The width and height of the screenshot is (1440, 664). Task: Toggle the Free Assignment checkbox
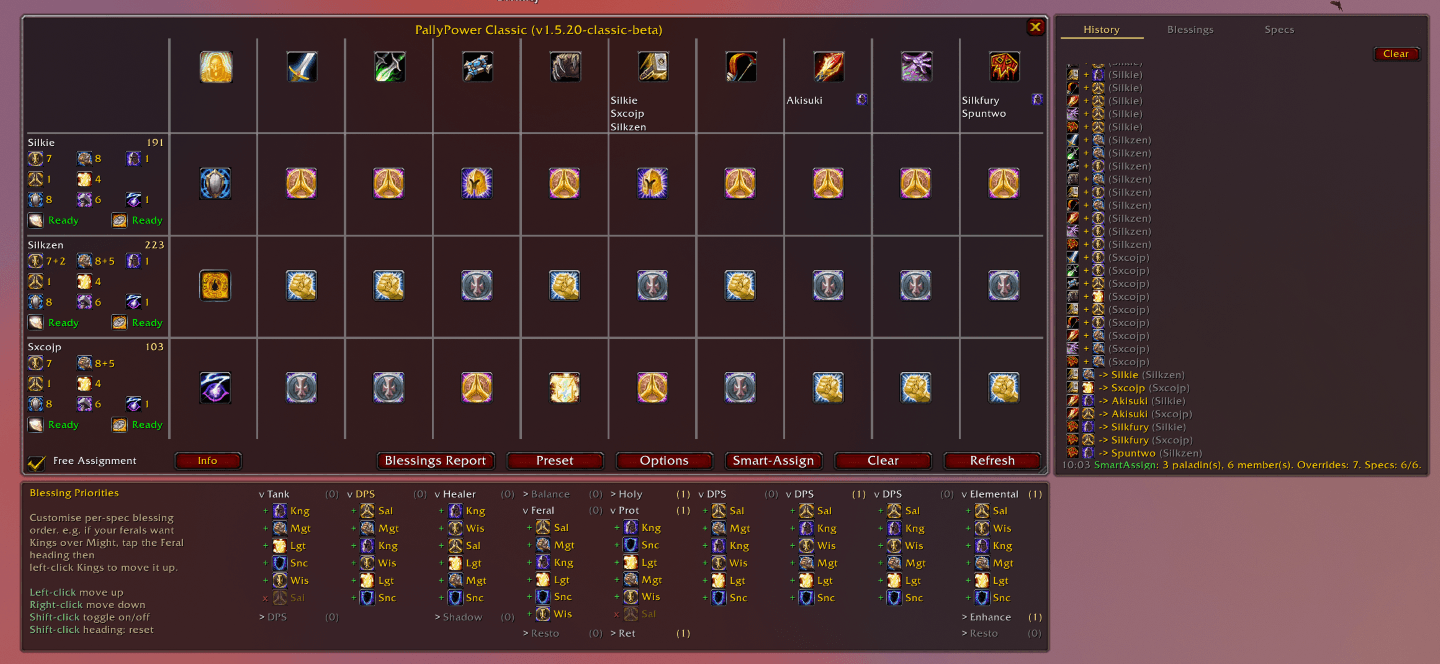(37, 462)
